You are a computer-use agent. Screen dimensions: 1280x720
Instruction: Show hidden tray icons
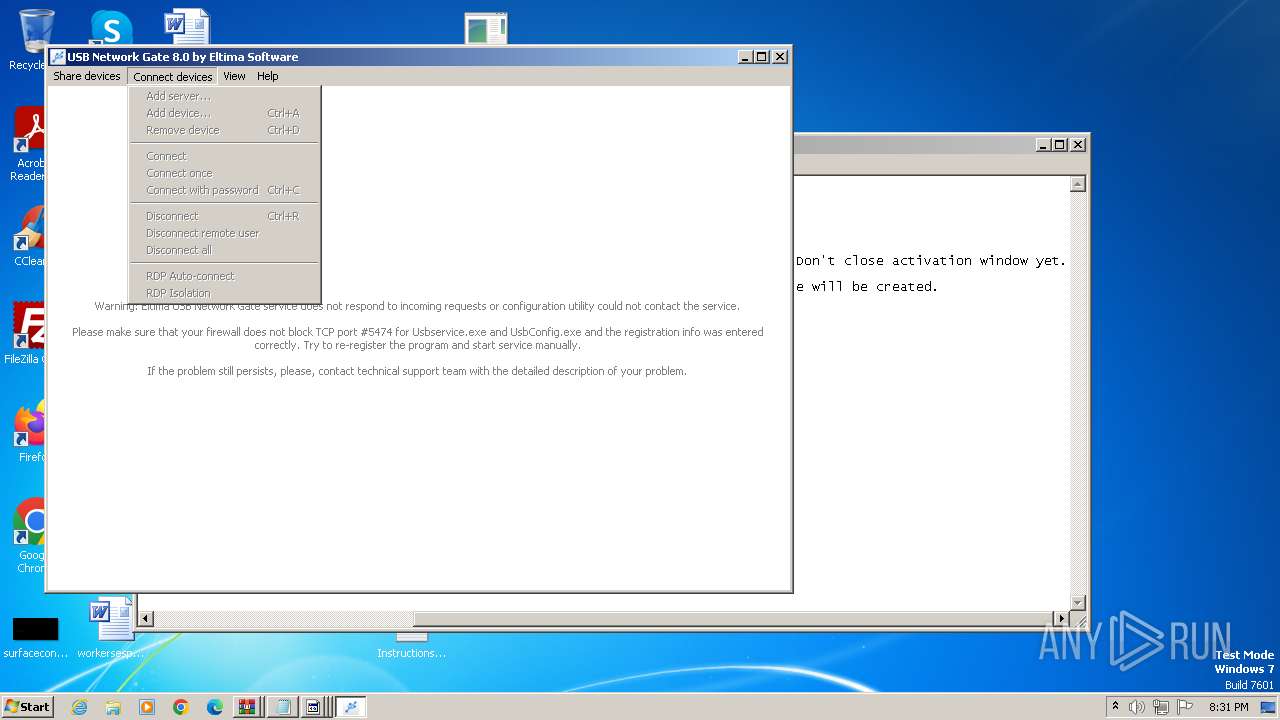click(x=1115, y=706)
